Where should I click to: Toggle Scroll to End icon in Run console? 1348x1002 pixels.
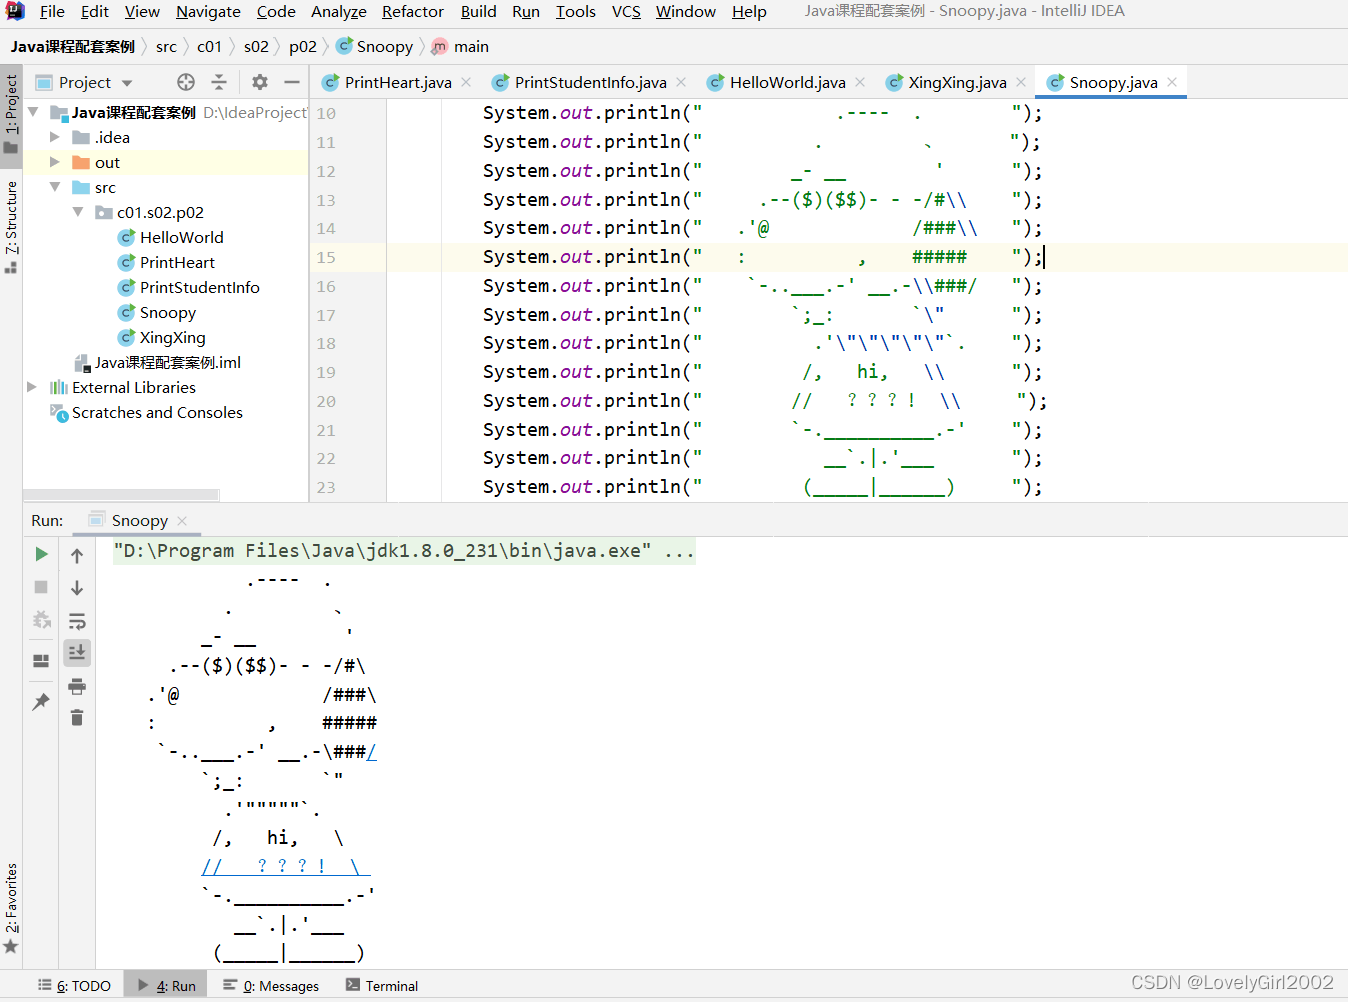(x=77, y=652)
